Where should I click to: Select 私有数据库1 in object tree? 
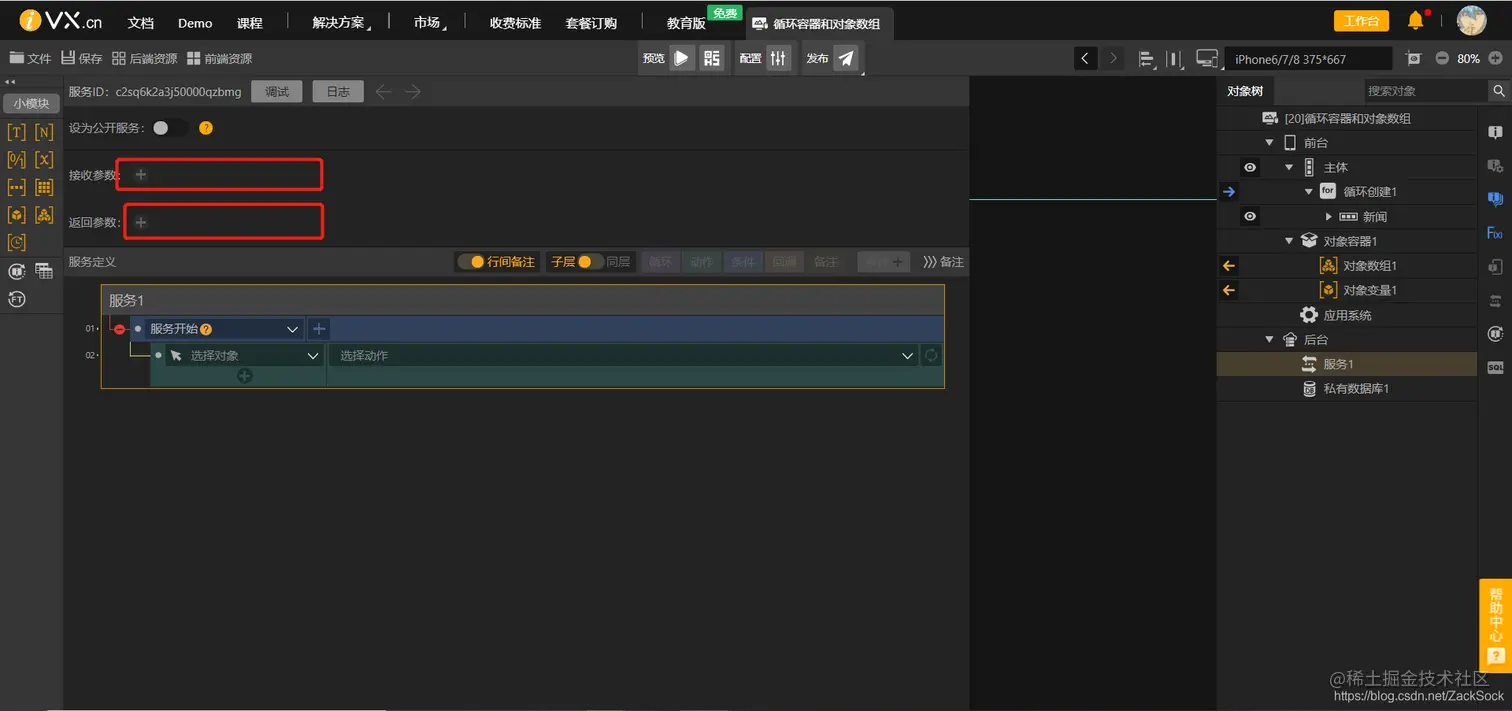coord(1346,389)
